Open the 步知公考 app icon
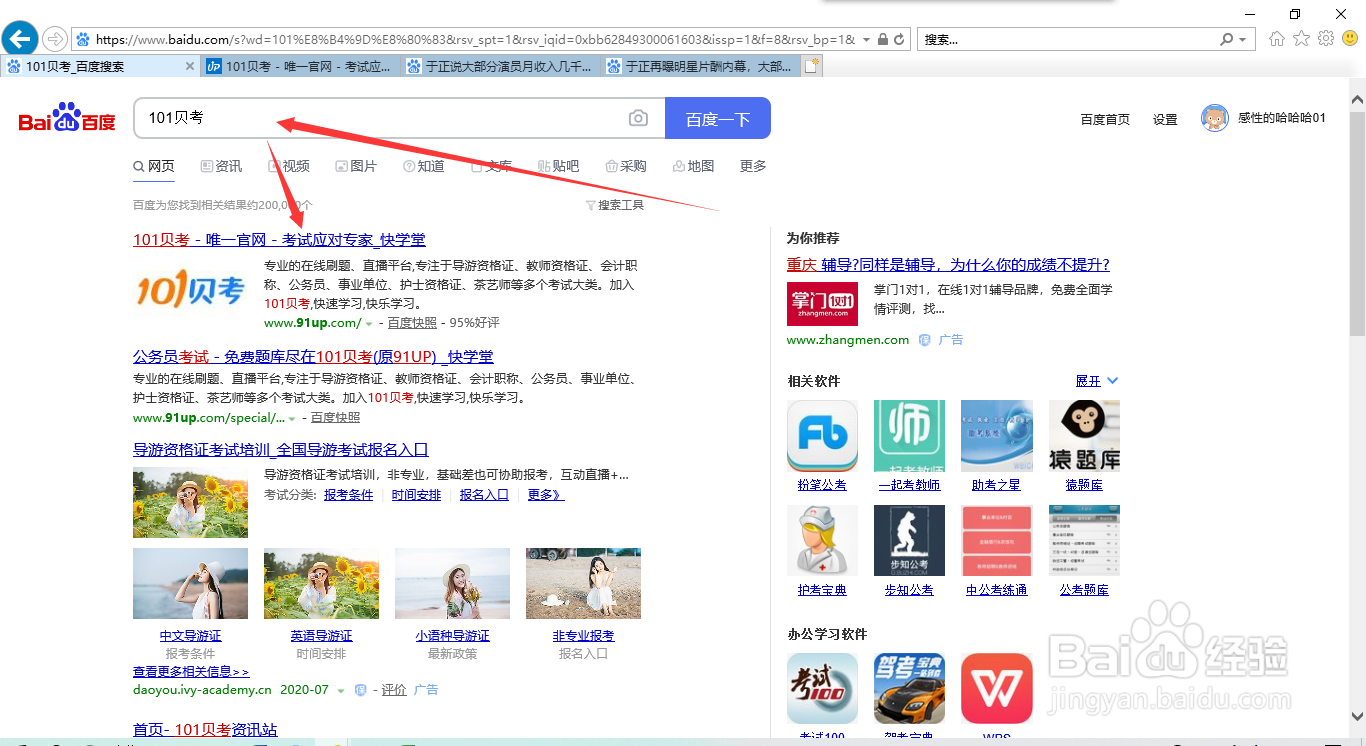1366x746 pixels. tap(909, 541)
